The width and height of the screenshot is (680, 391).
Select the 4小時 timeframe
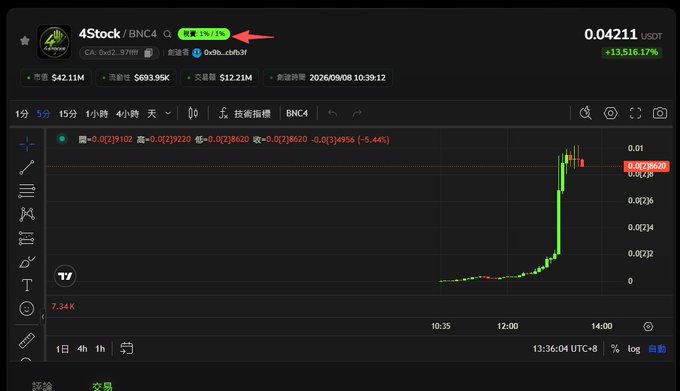click(x=127, y=114)
